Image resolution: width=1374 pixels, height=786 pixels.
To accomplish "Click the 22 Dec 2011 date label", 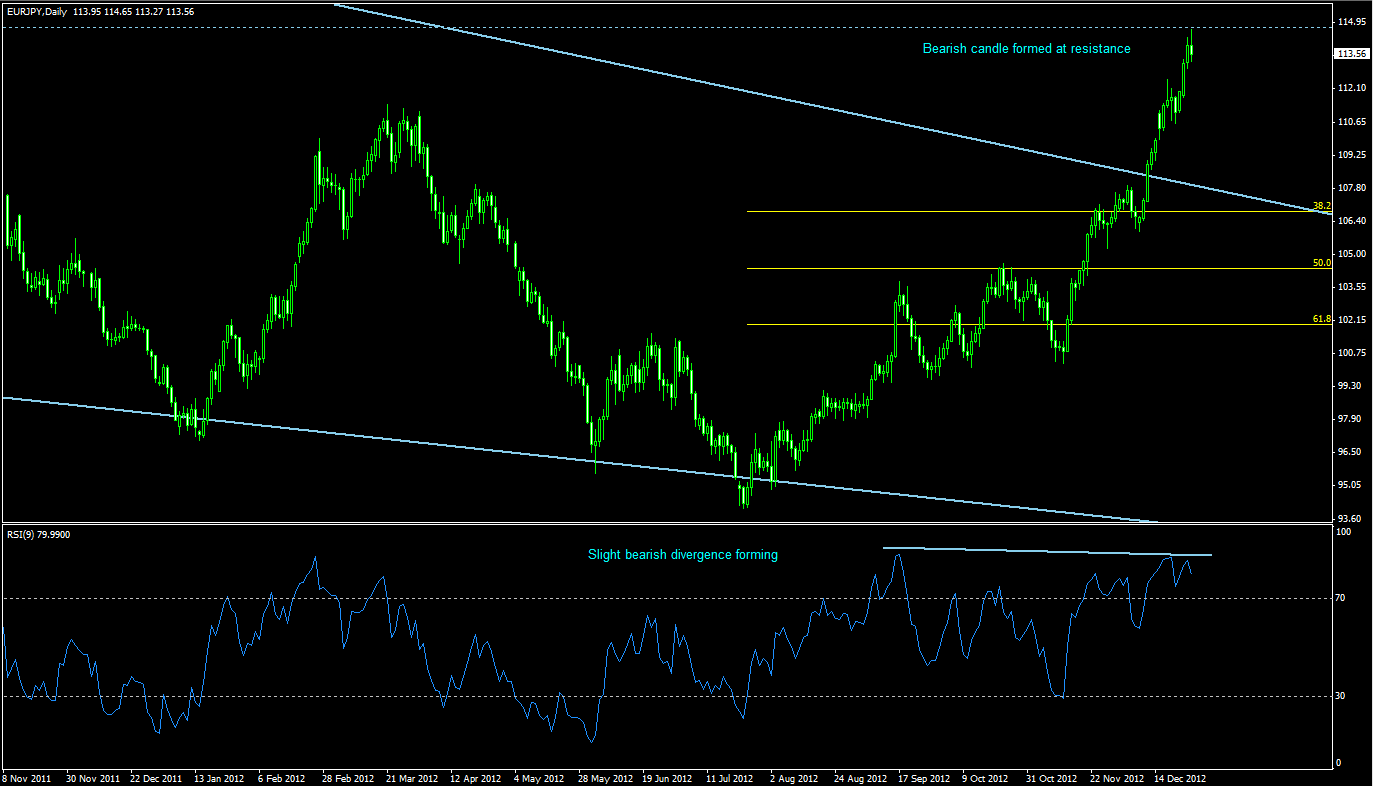I will [x=156, y=777].
